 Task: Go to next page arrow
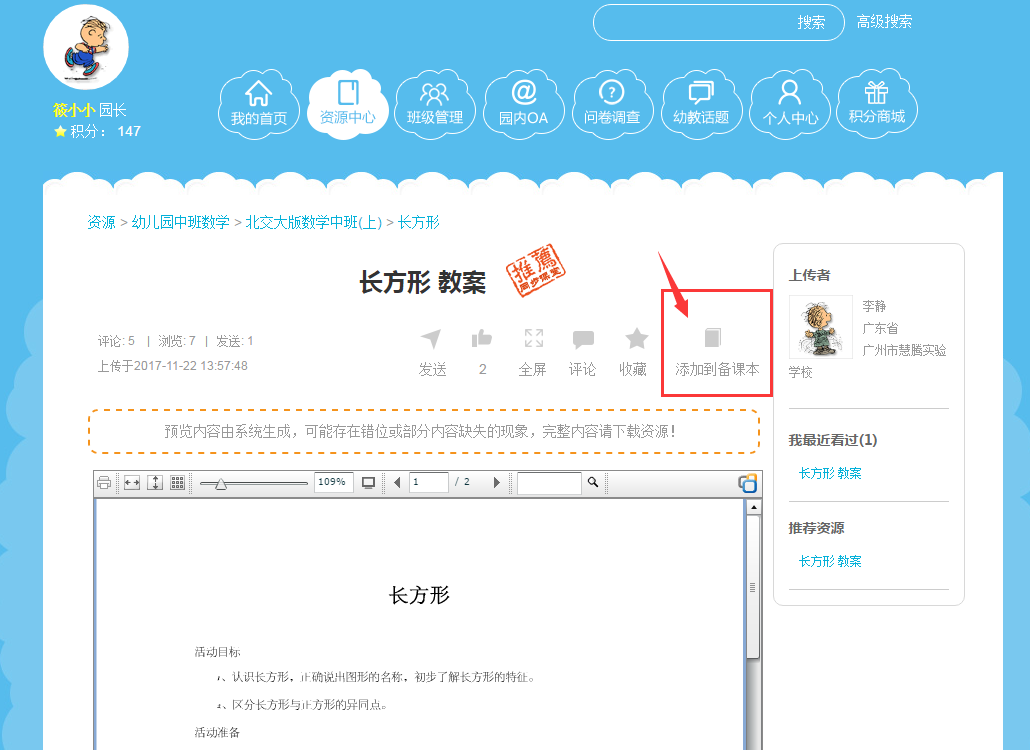coord(497,483)
